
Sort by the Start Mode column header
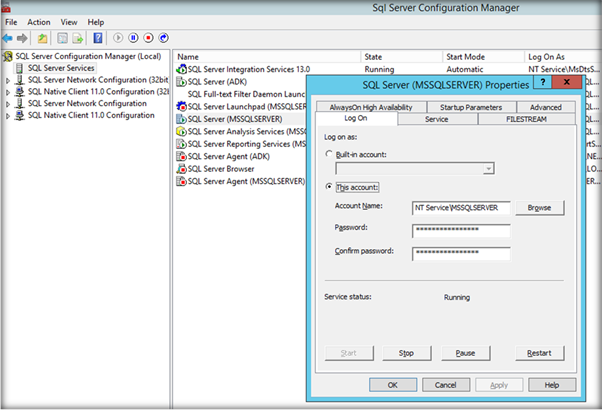point(483,57)
